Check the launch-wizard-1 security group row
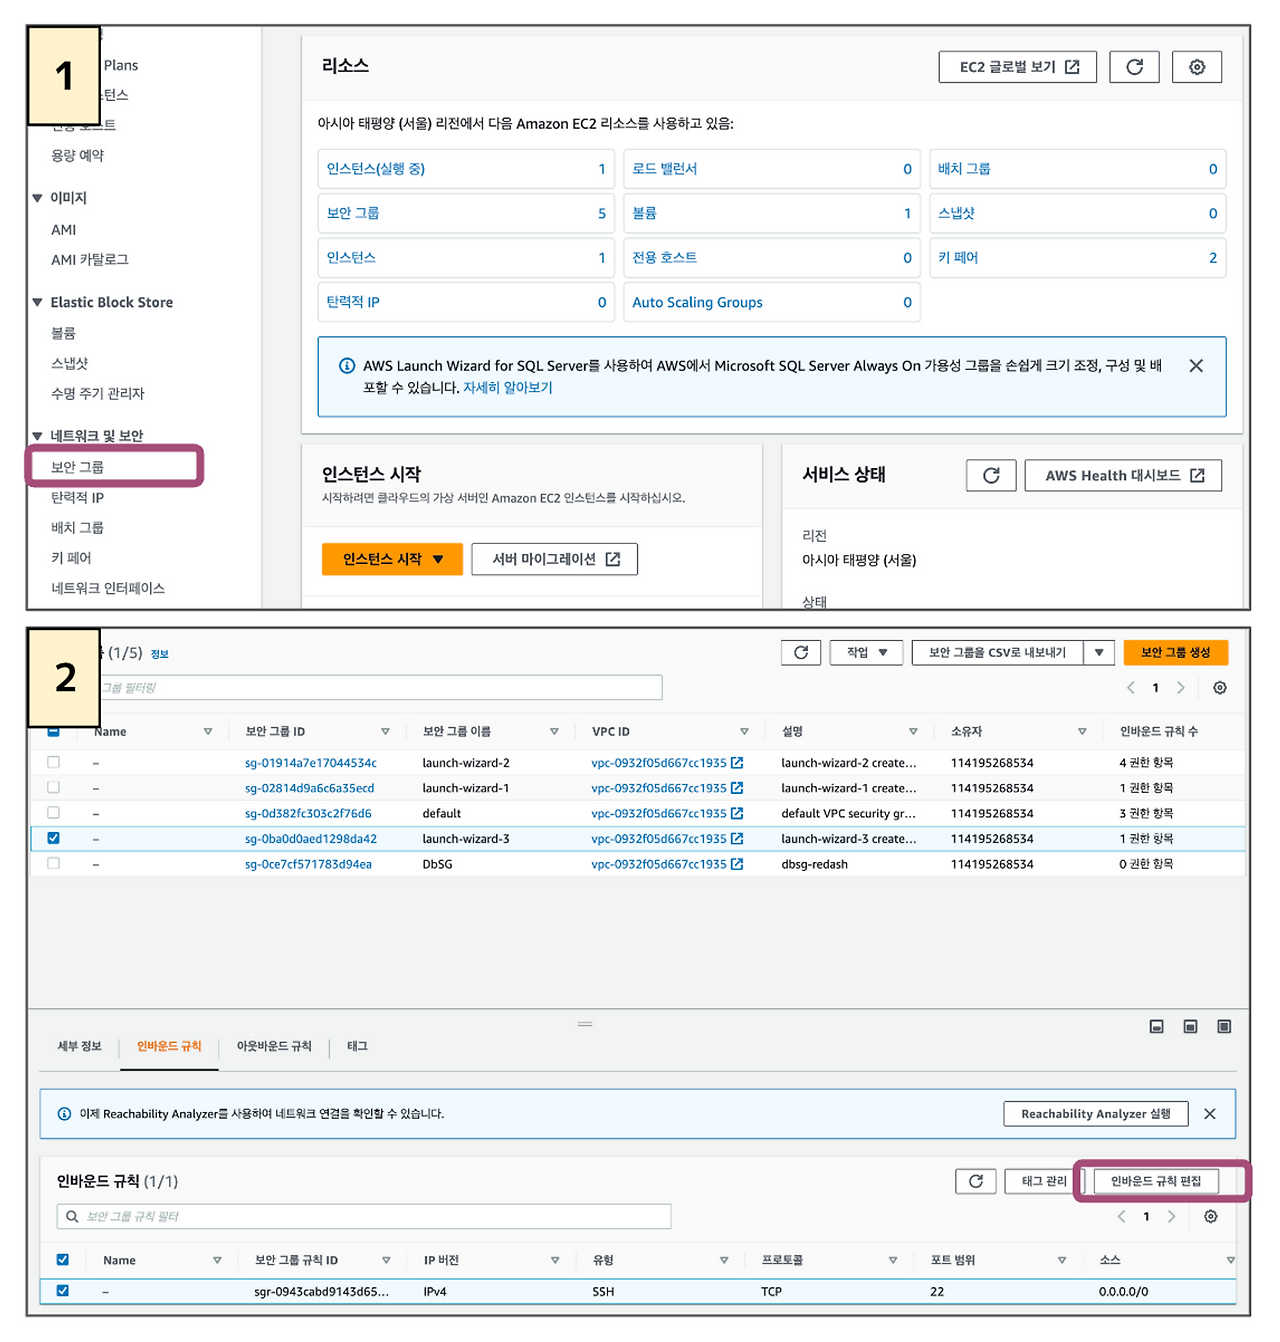This screenshot has height=1342, width=1280. [x=53, y=788]
